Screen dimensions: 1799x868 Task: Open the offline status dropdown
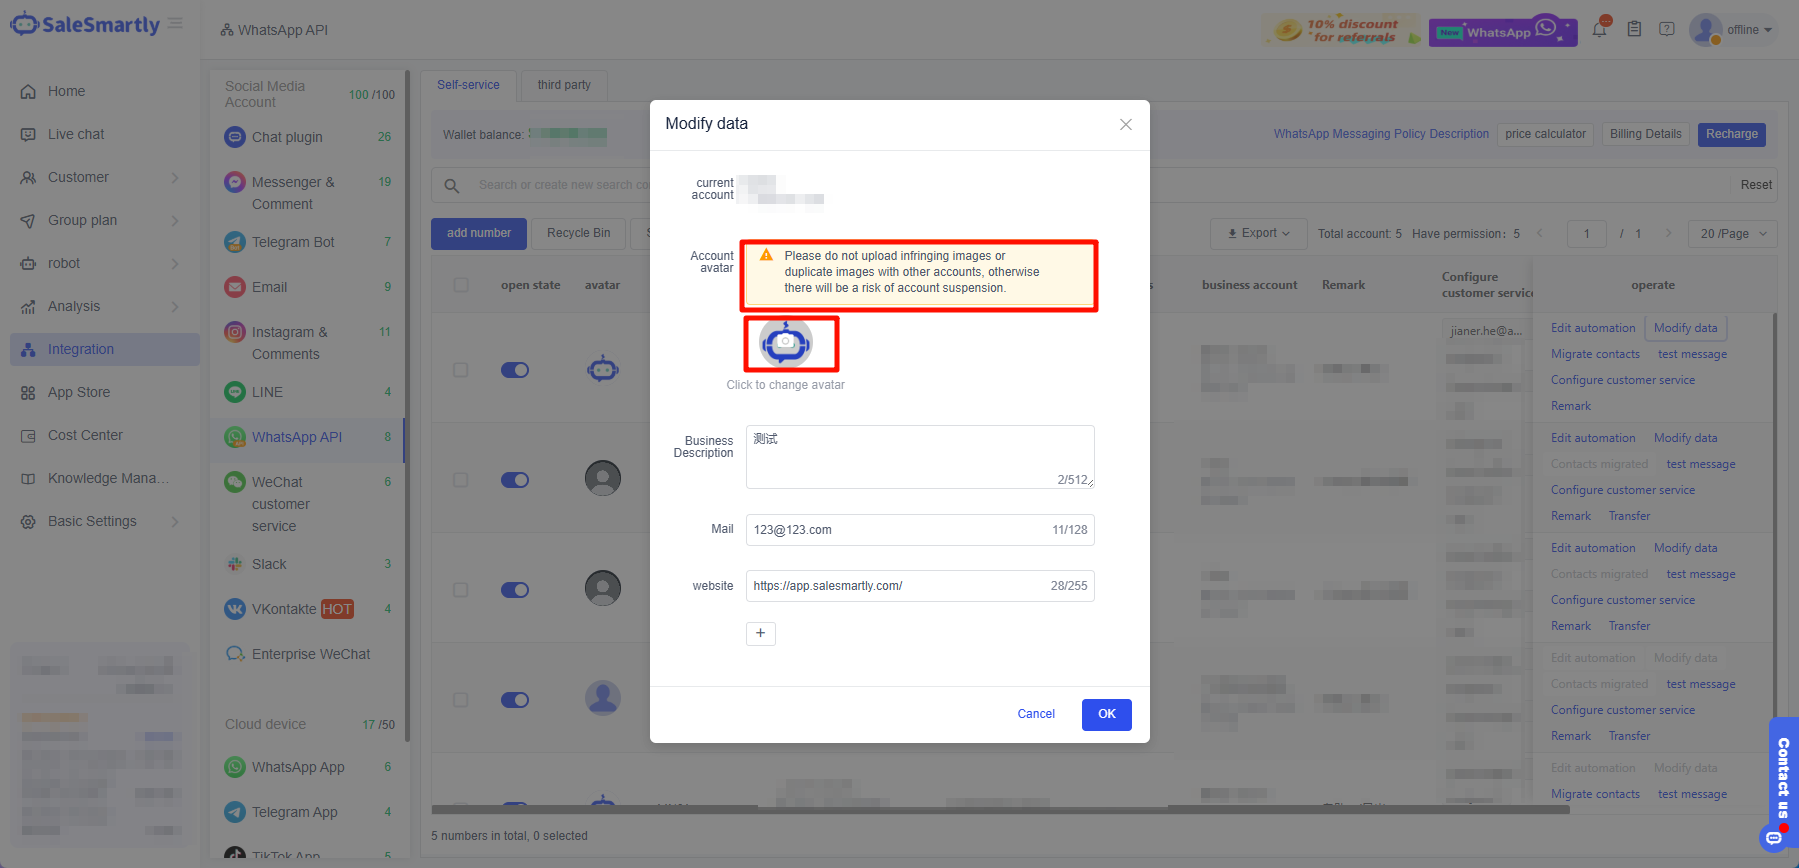coord(1749,30)
